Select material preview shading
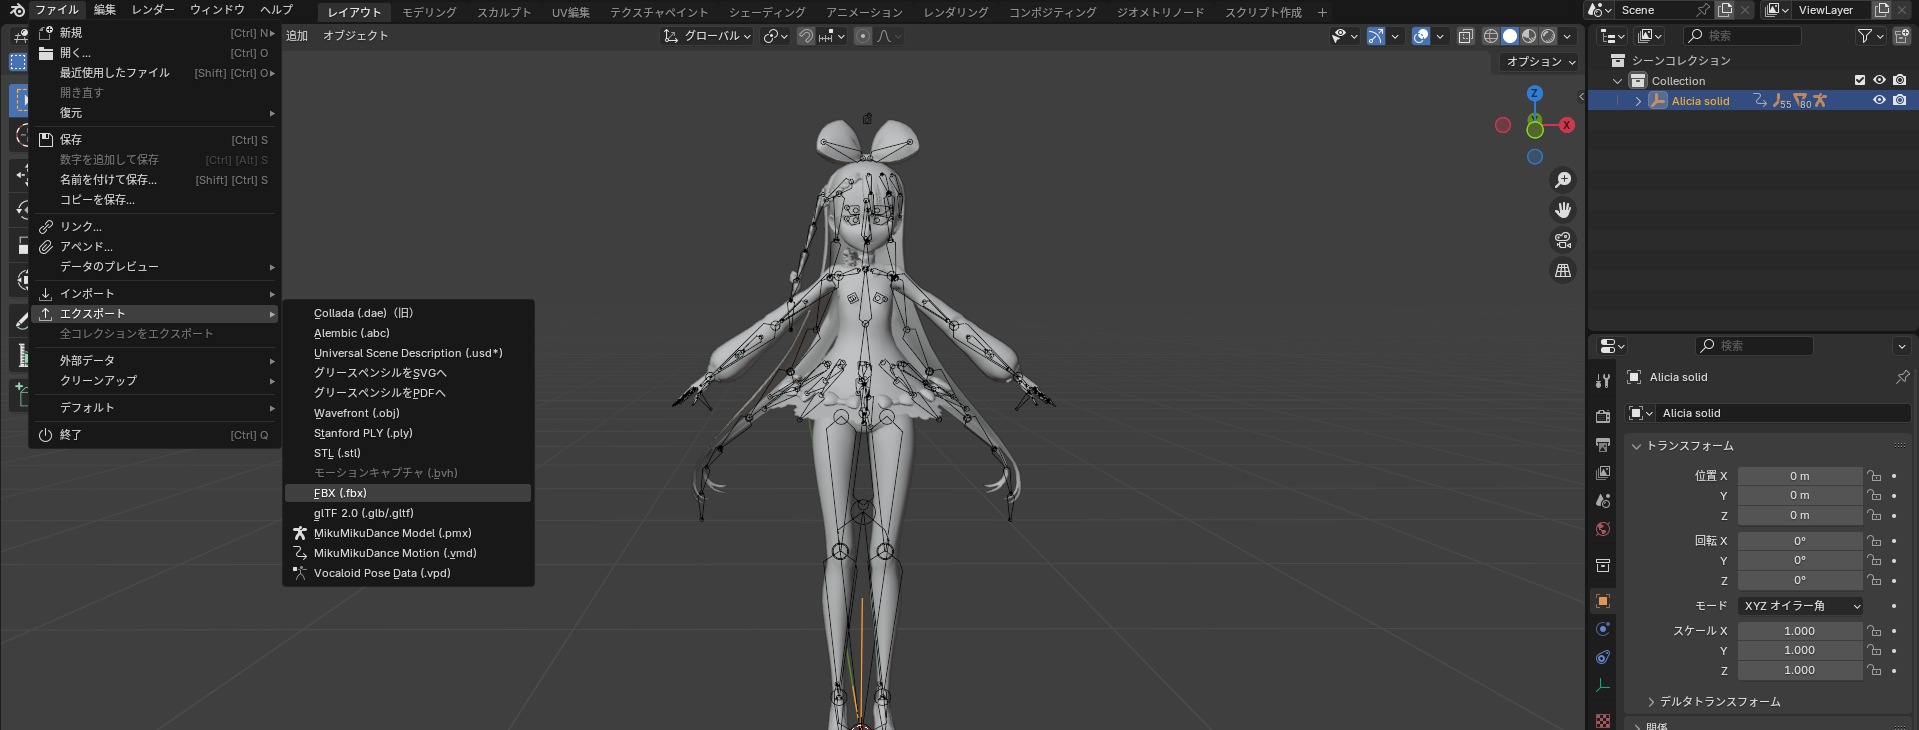 click(1529, 36)
